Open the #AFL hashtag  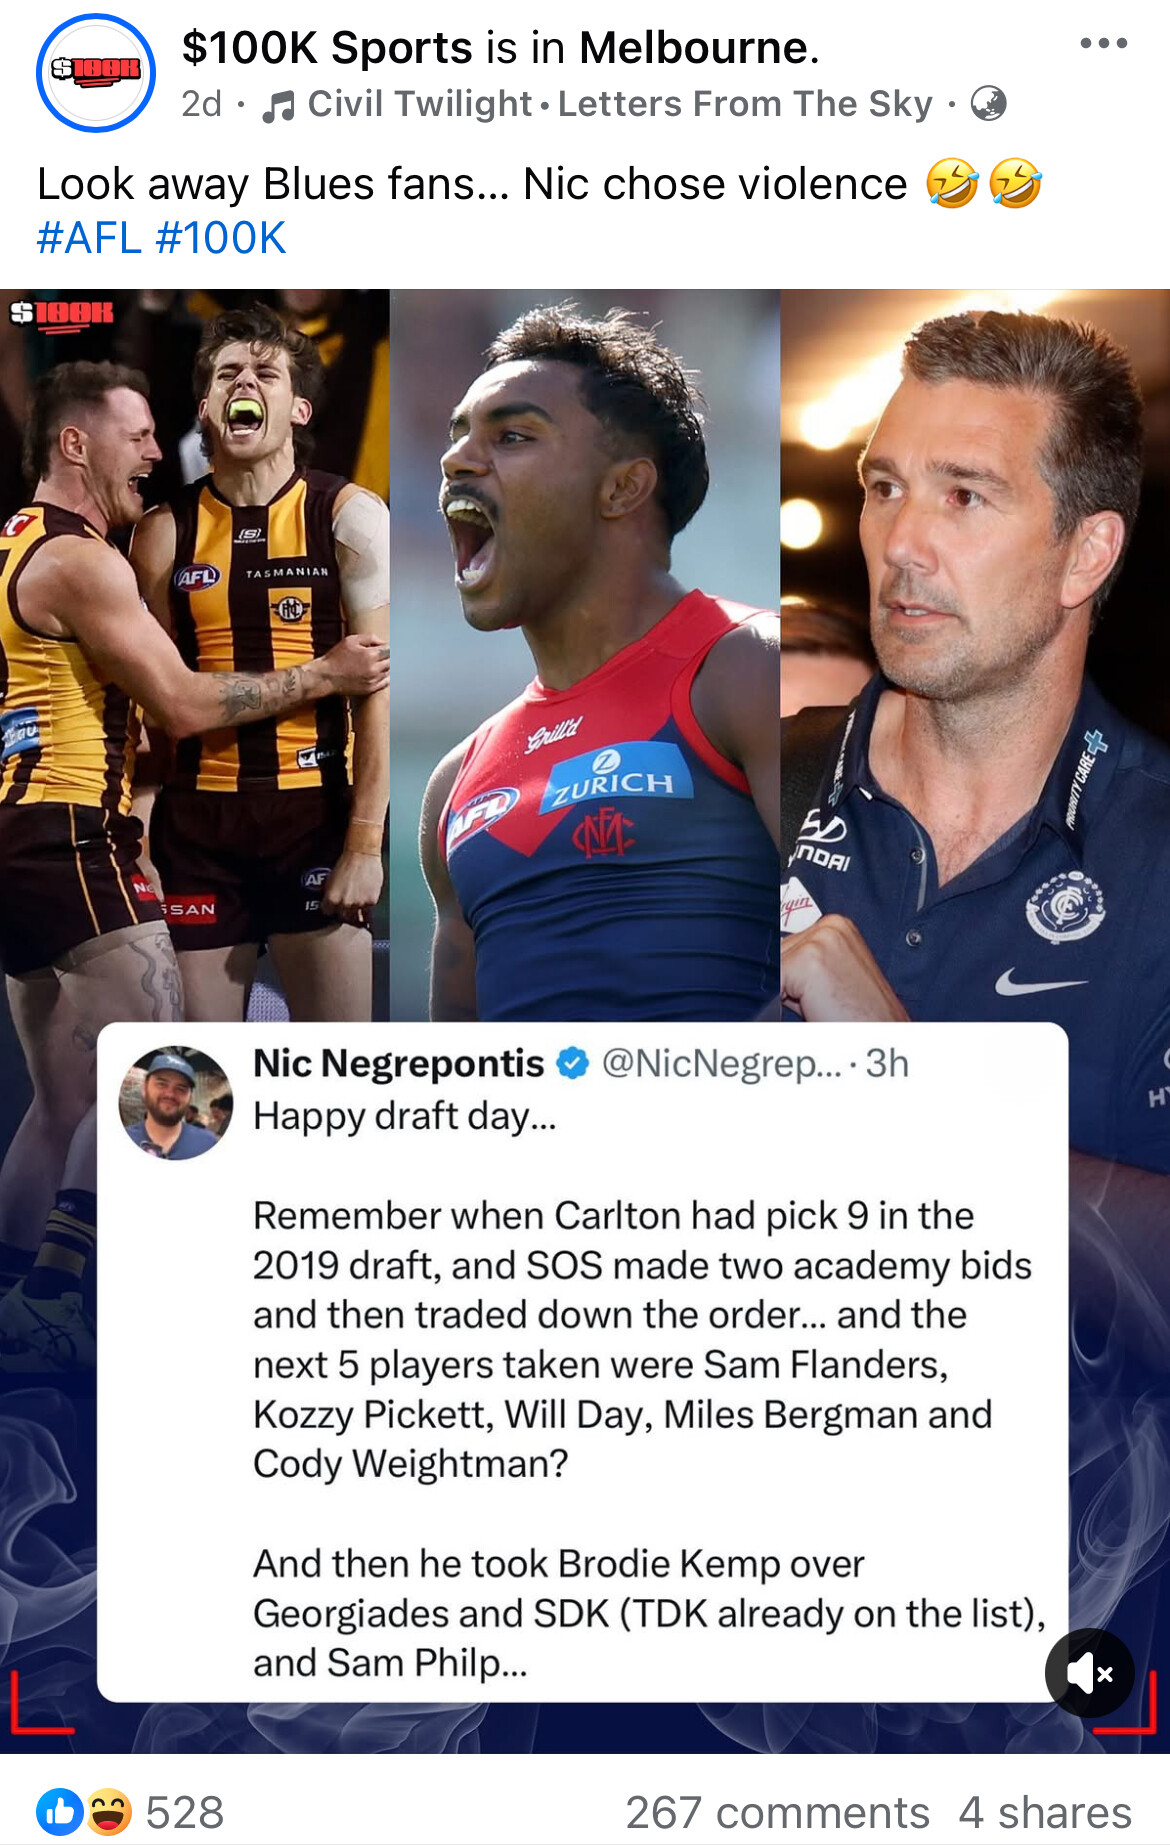coord(89,238)
